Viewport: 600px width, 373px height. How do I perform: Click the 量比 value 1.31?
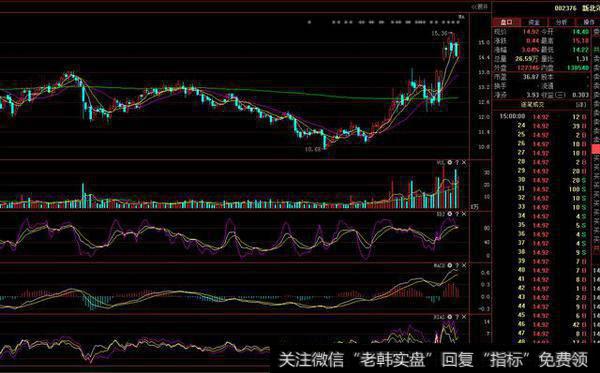tap(582, 59)
